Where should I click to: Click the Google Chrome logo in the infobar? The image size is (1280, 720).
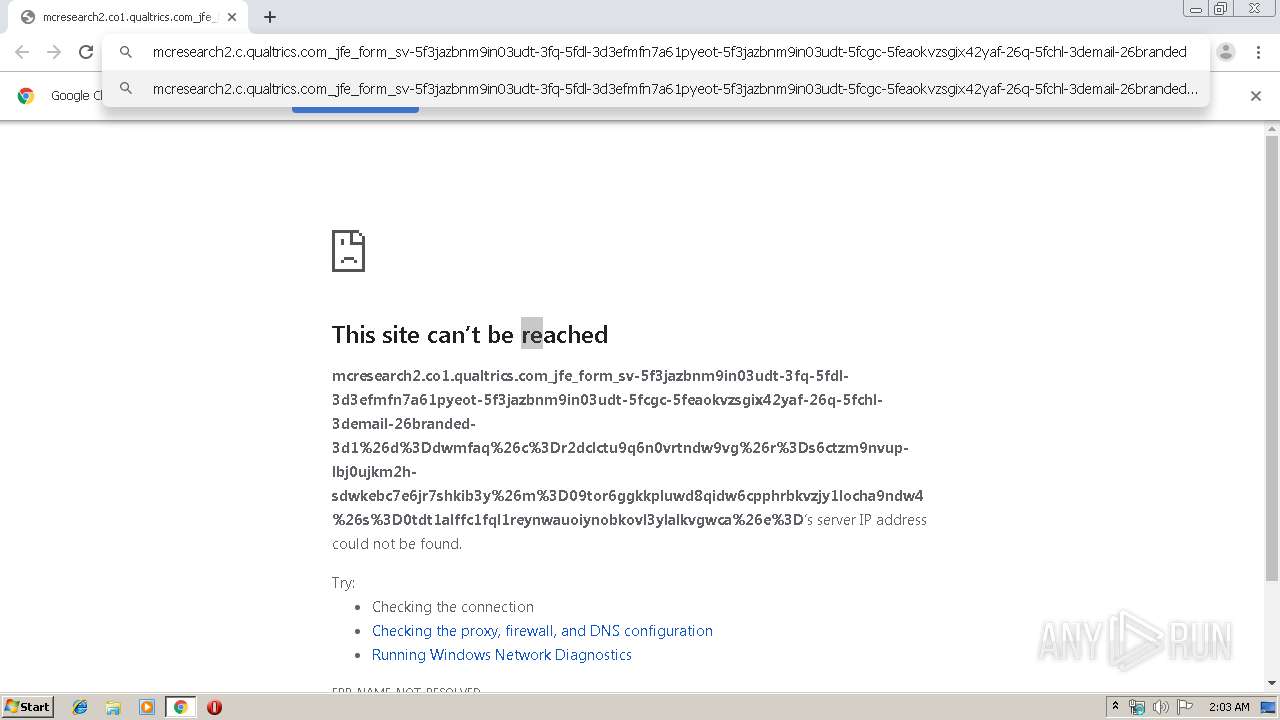click(x=27, y=96)
